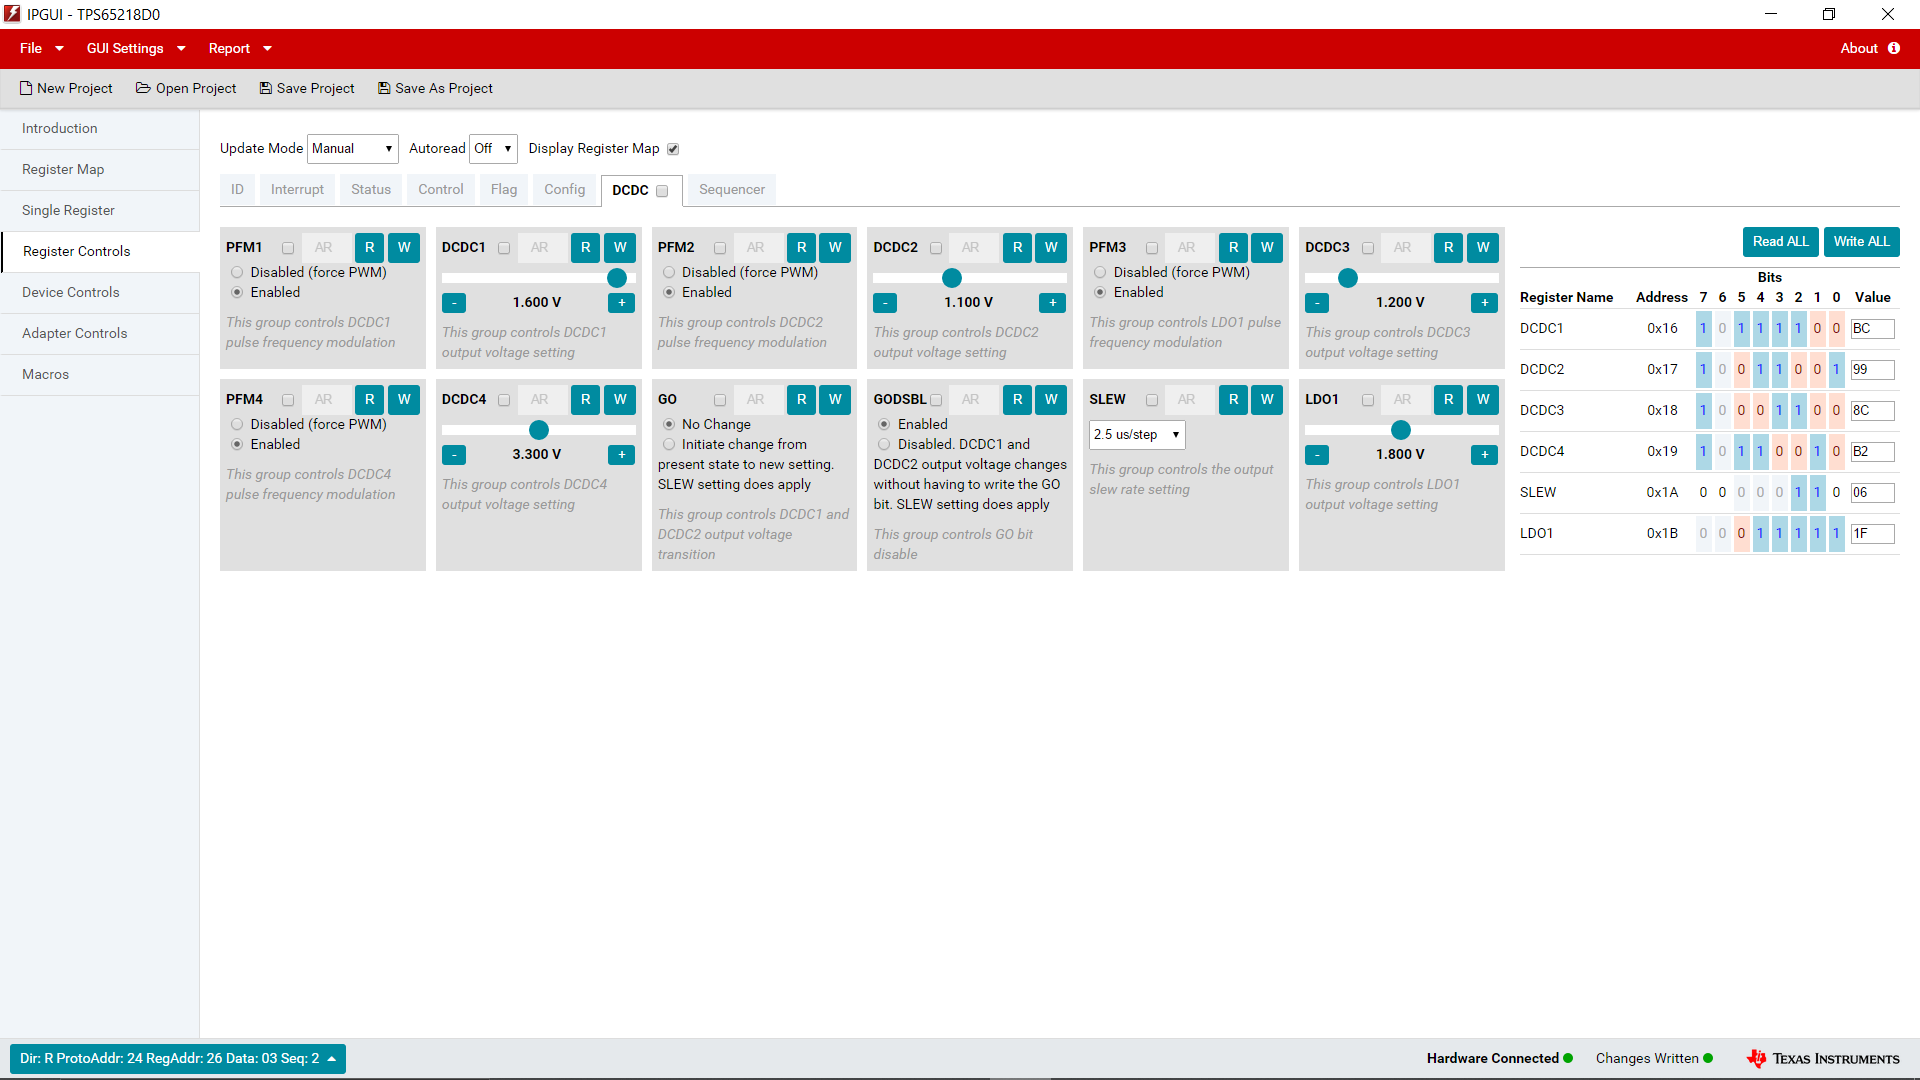This screenshot has height=1080, width=1920.
Task: Click the About info icon
Action: click(x=1894, y=48)
